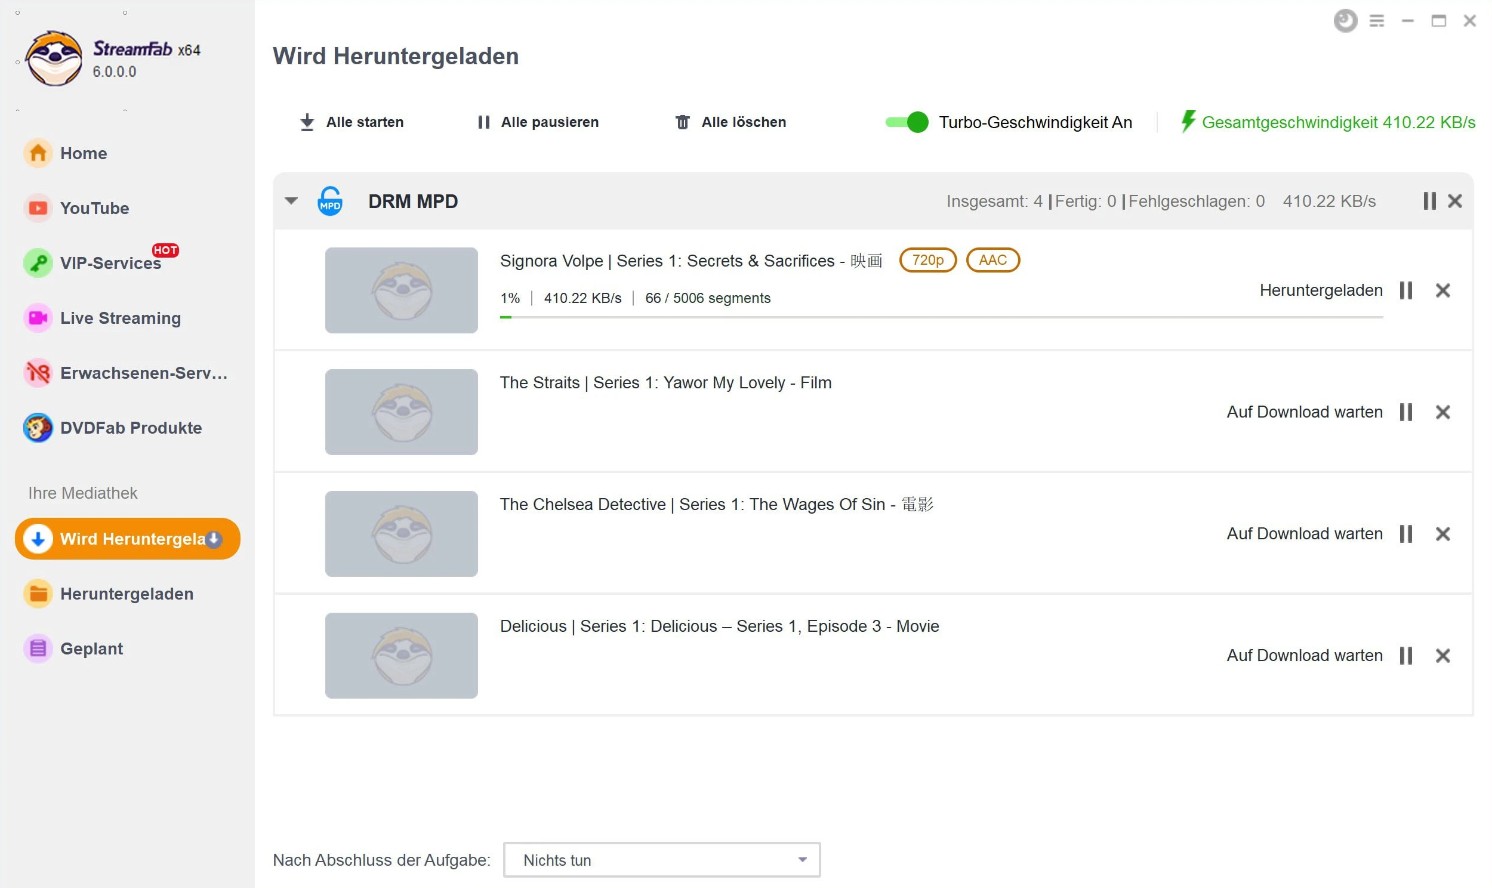Click The Chelsea Detective title text
This screenshot has height=888, width=1492.
(716, 505)
